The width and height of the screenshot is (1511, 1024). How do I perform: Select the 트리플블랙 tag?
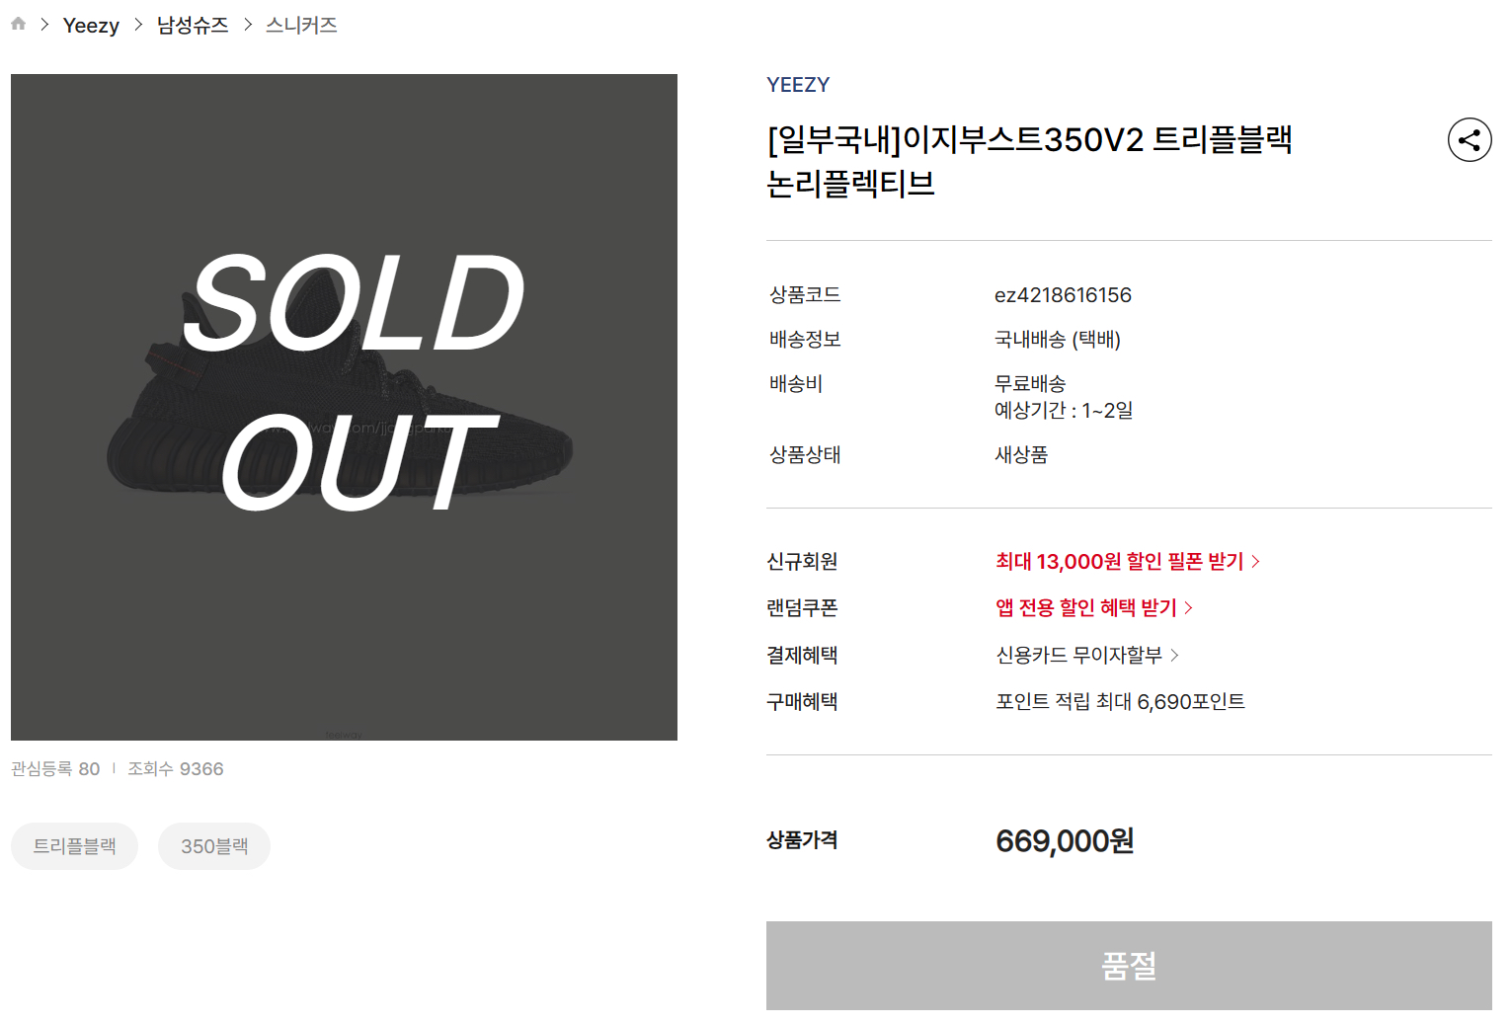point(74,845)
